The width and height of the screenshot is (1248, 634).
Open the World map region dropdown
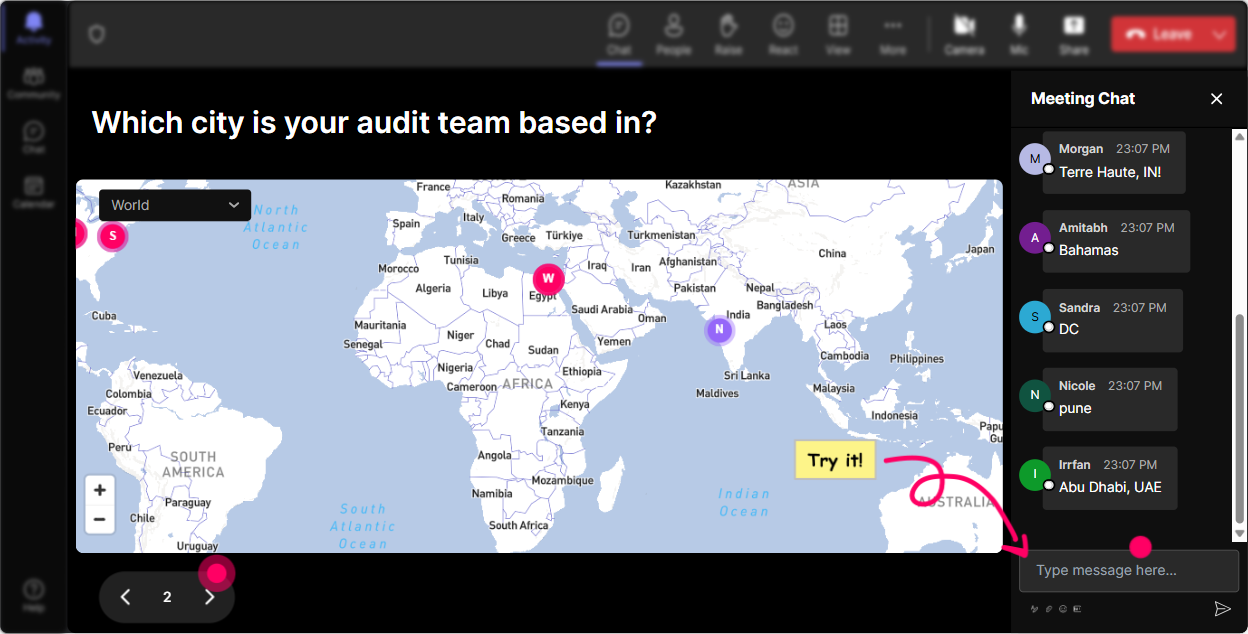point(175,205)
